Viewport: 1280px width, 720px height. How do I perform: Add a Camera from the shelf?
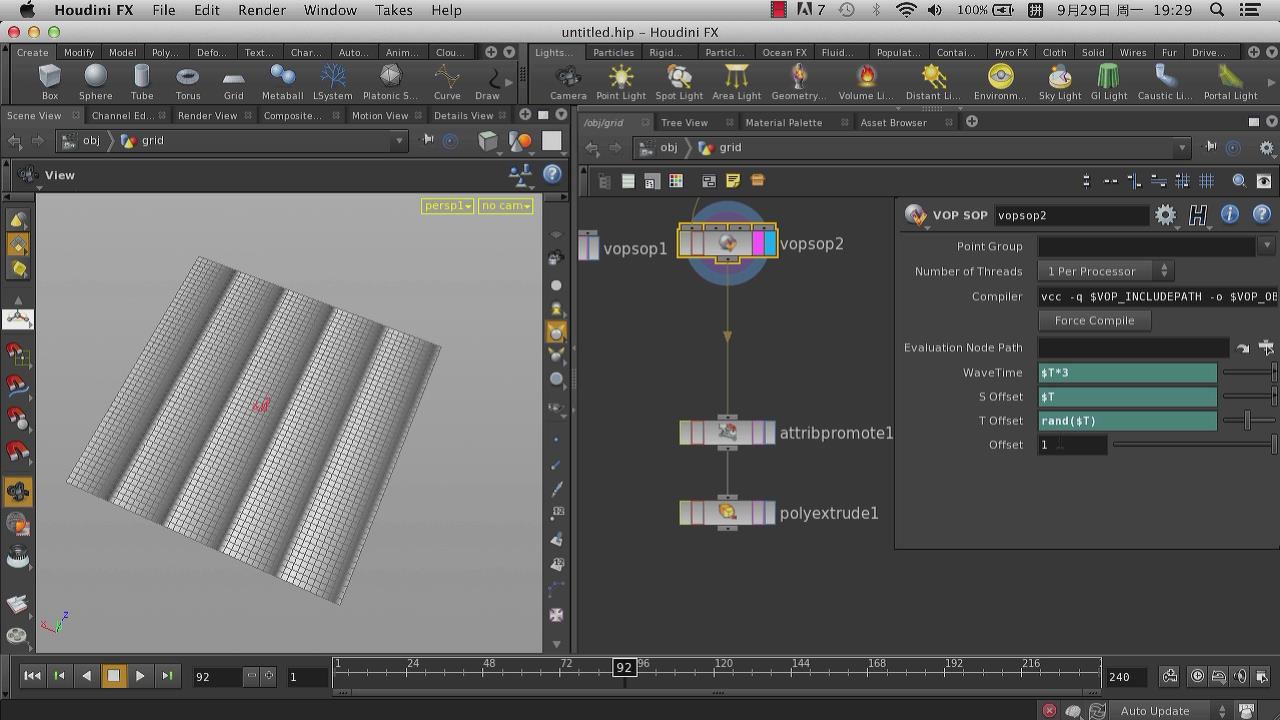568,82
